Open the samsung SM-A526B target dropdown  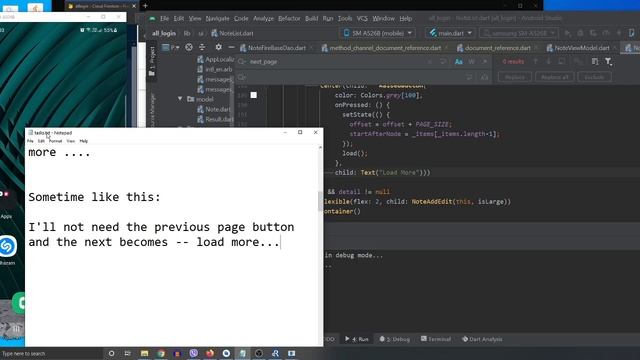518,33
